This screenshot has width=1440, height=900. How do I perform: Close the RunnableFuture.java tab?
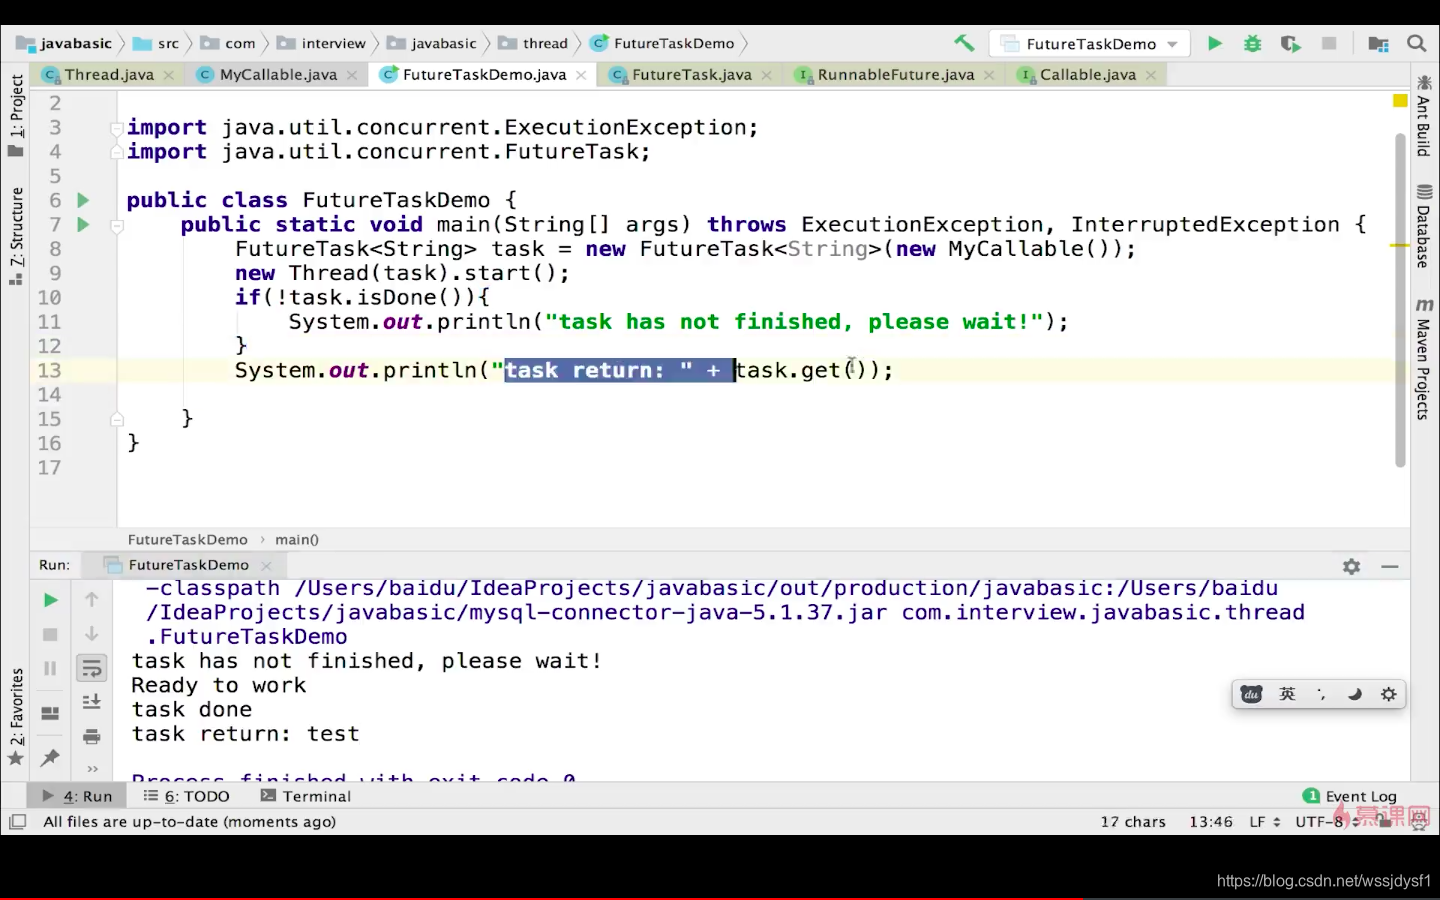click(x=989, y=75)
